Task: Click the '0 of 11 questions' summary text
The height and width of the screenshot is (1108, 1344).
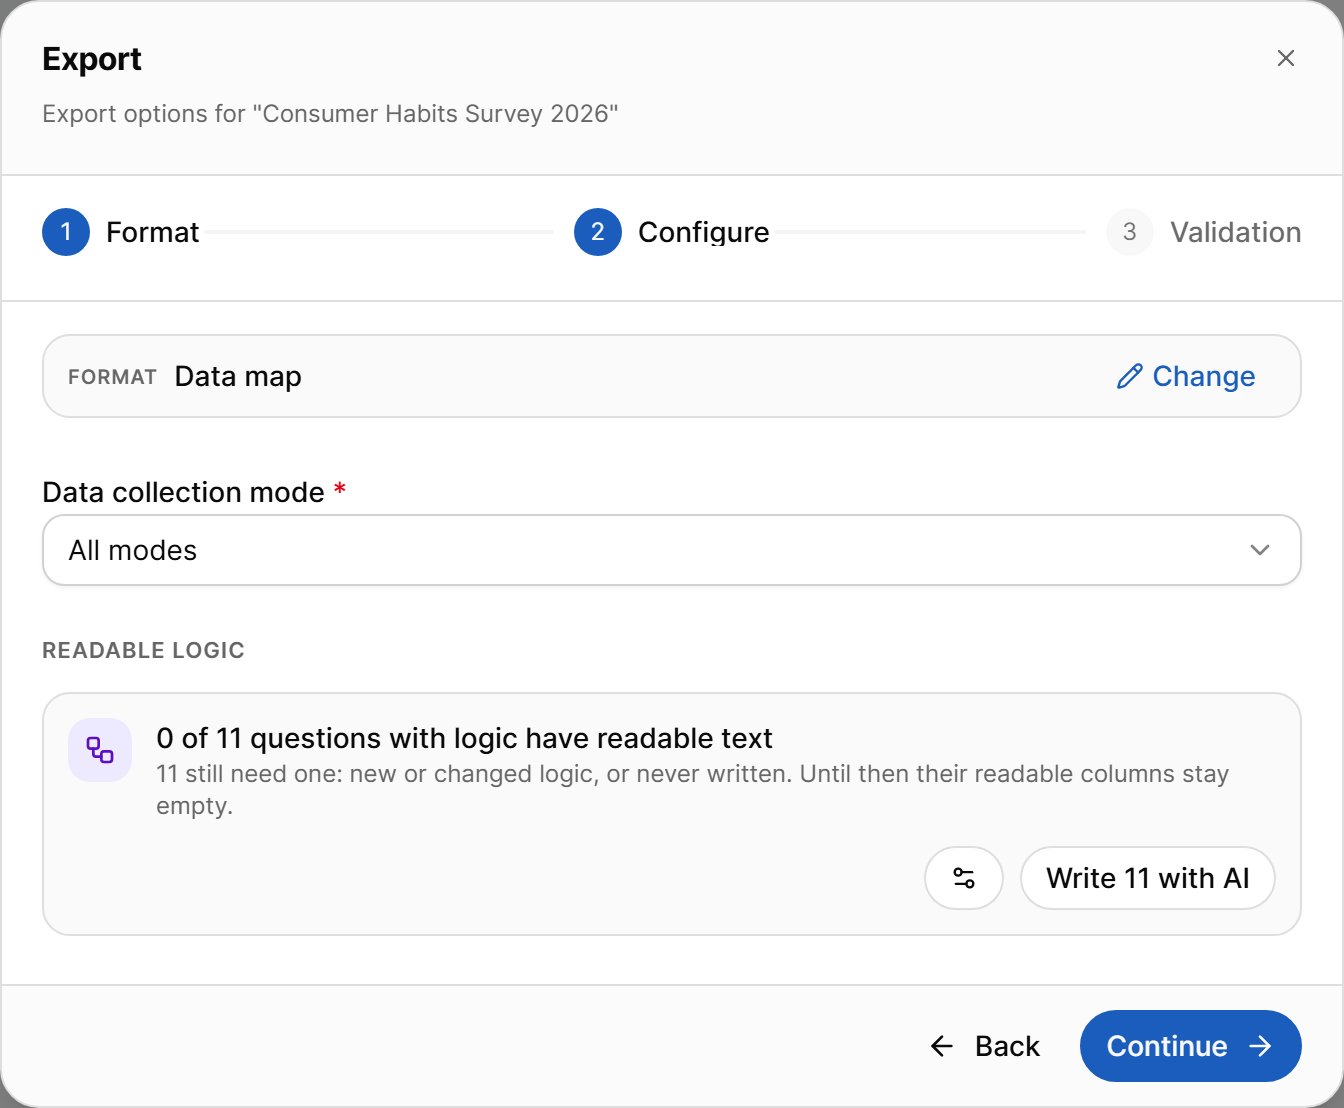Action: tap(465, 738)
